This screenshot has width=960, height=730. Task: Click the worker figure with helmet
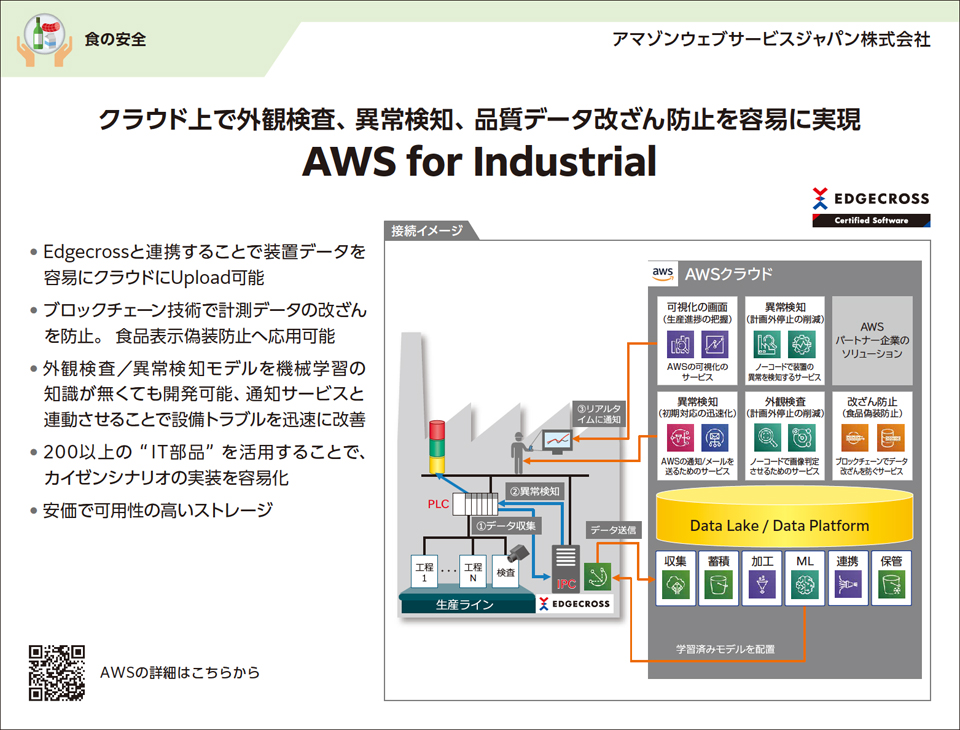click(519, 453)
